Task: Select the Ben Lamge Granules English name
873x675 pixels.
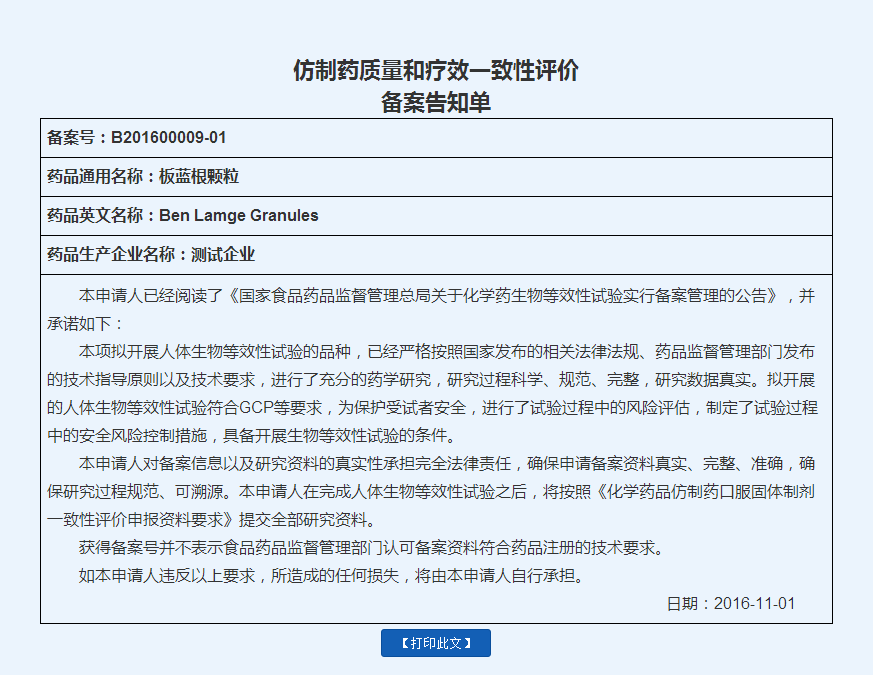Action: 238,216
